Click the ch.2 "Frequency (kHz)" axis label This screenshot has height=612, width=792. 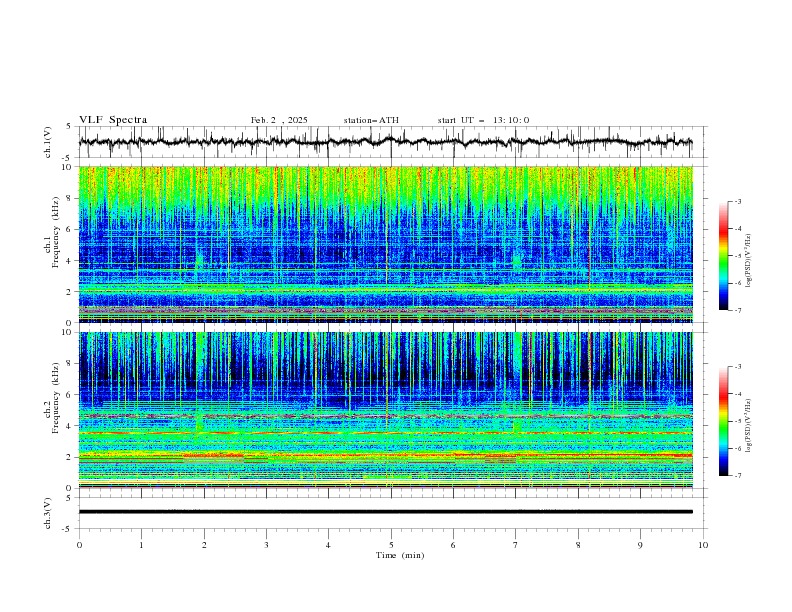click(56, 398)
